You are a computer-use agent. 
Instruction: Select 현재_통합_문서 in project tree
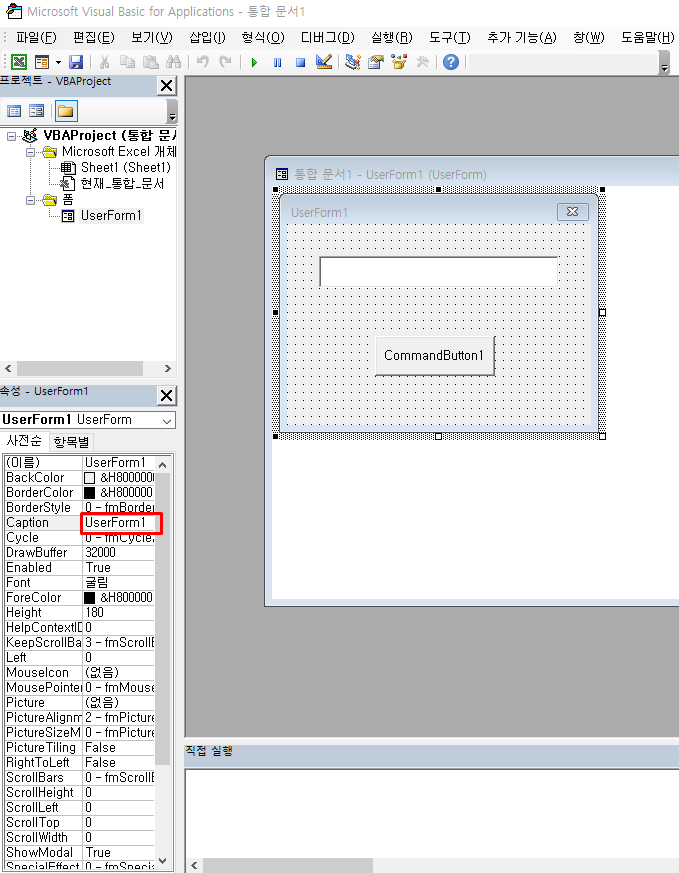(x=122, y=183)
